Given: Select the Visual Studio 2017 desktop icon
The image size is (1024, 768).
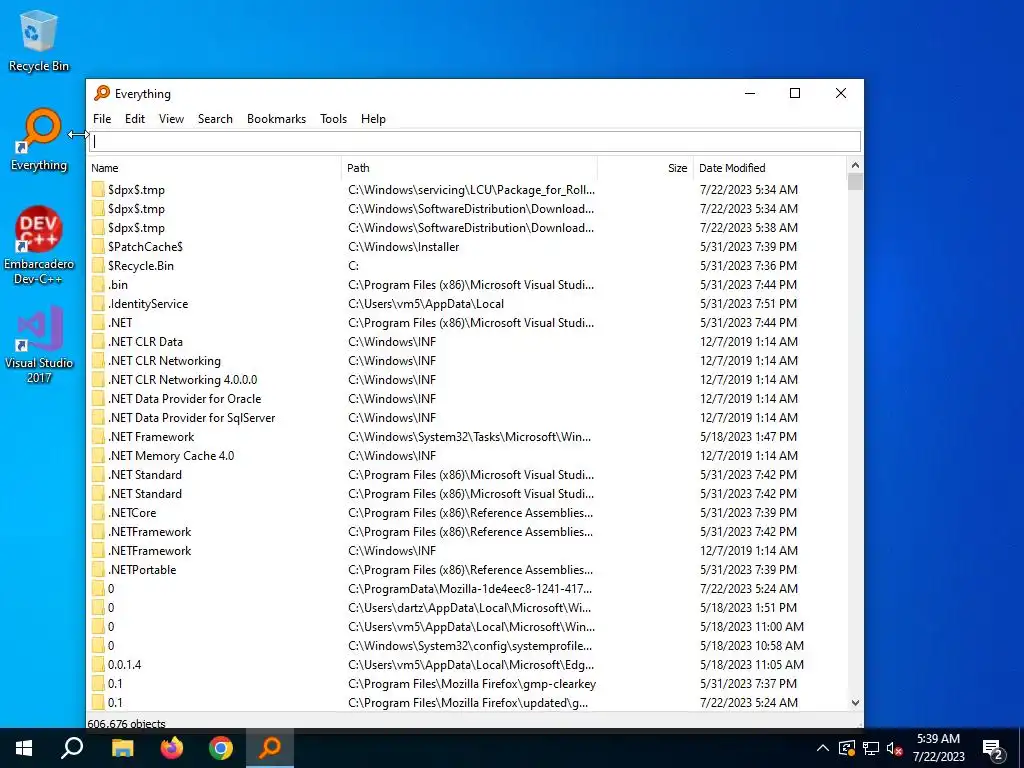Looking at the screenshot, I should [39, 345].
